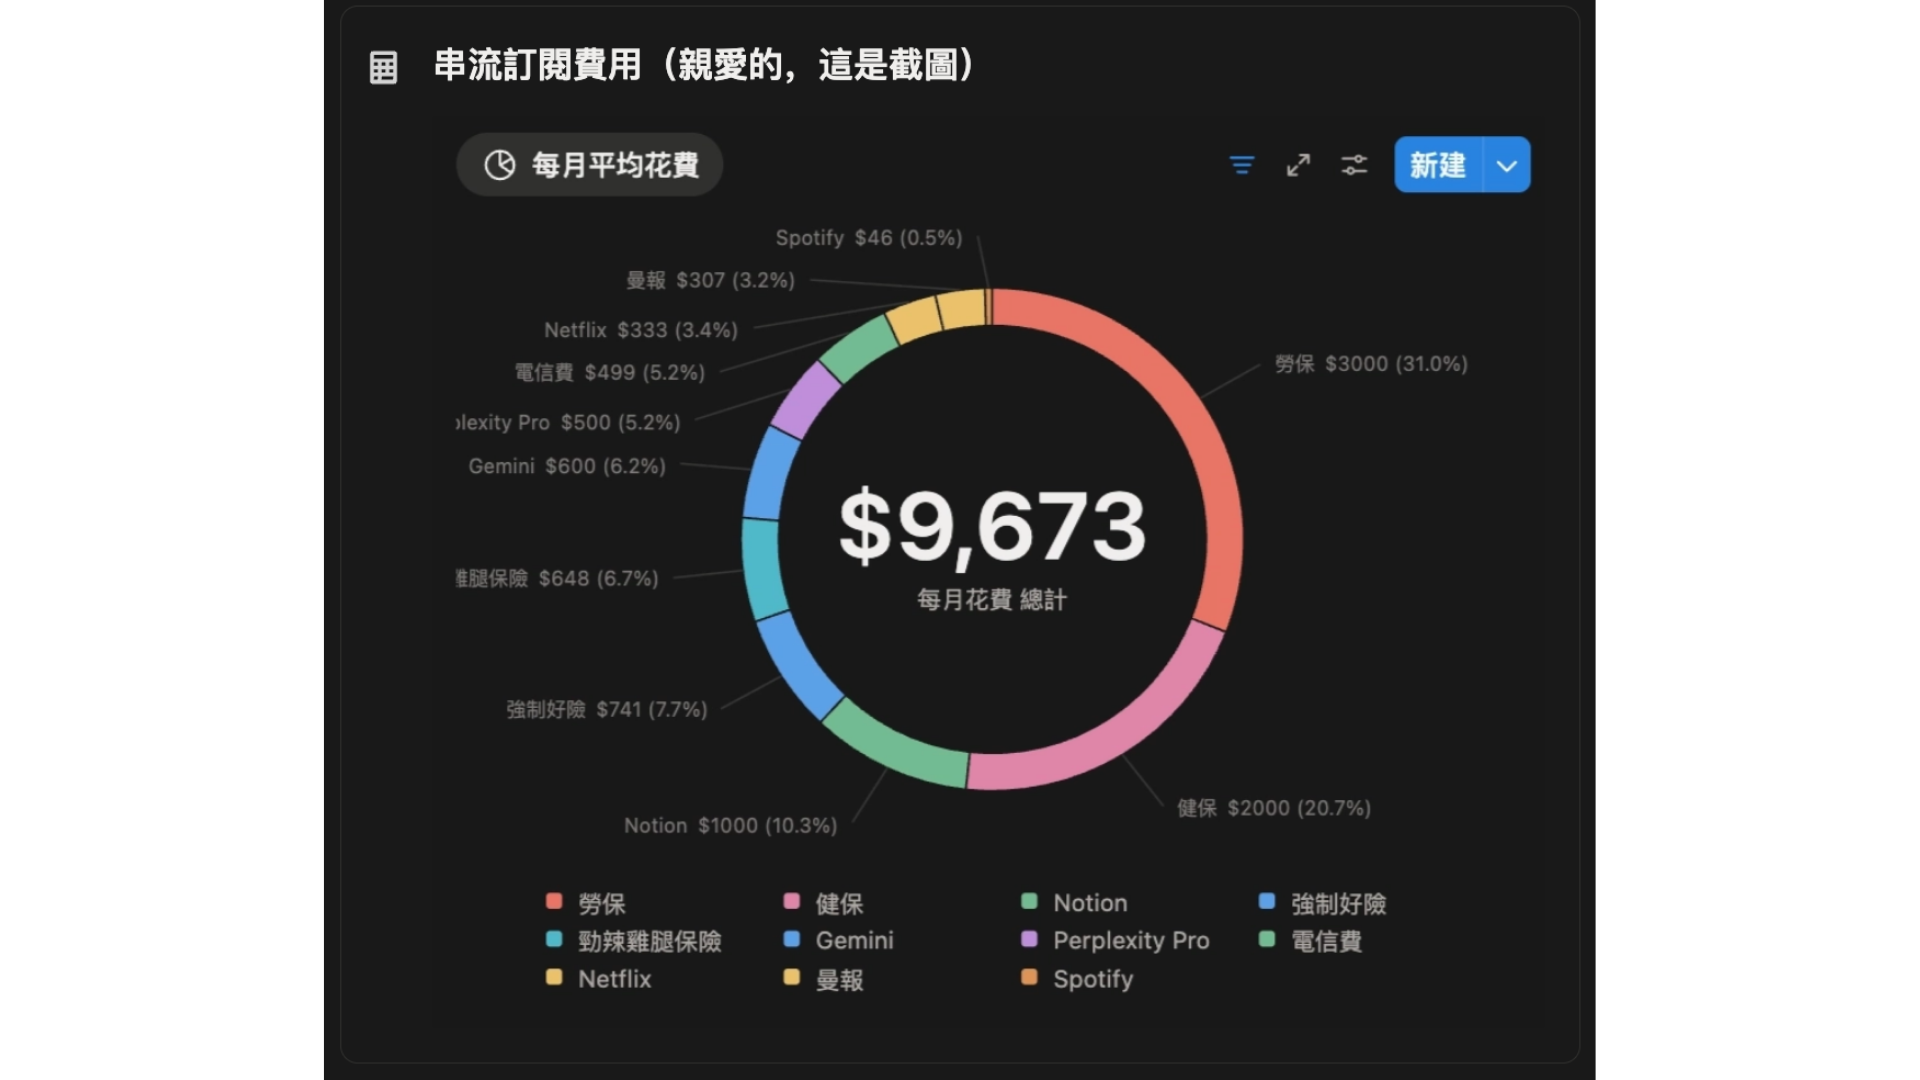Click the pie chart icon in the 每月平均花費 tab
1920x1080 pixels.
(499, 165)
